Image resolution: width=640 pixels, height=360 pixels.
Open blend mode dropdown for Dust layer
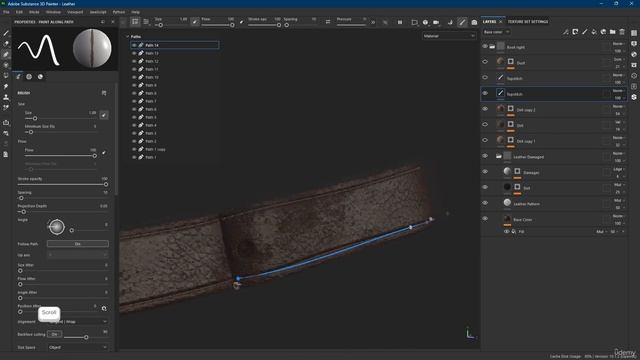pos(618,60)
